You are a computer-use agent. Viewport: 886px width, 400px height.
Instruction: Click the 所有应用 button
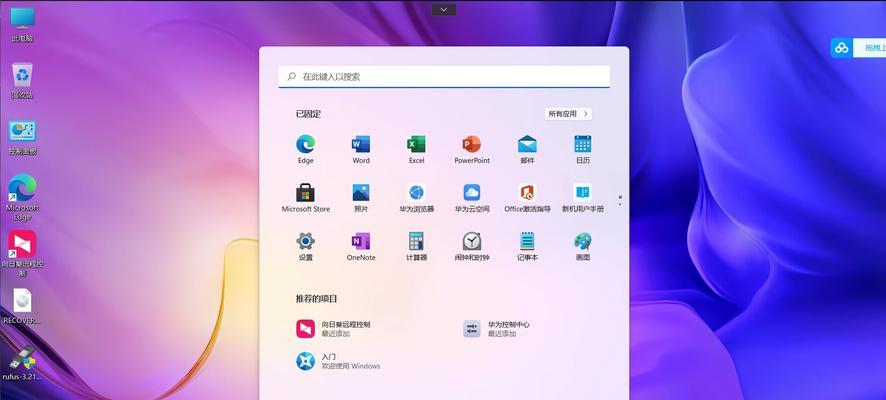(x=568, y=114)
